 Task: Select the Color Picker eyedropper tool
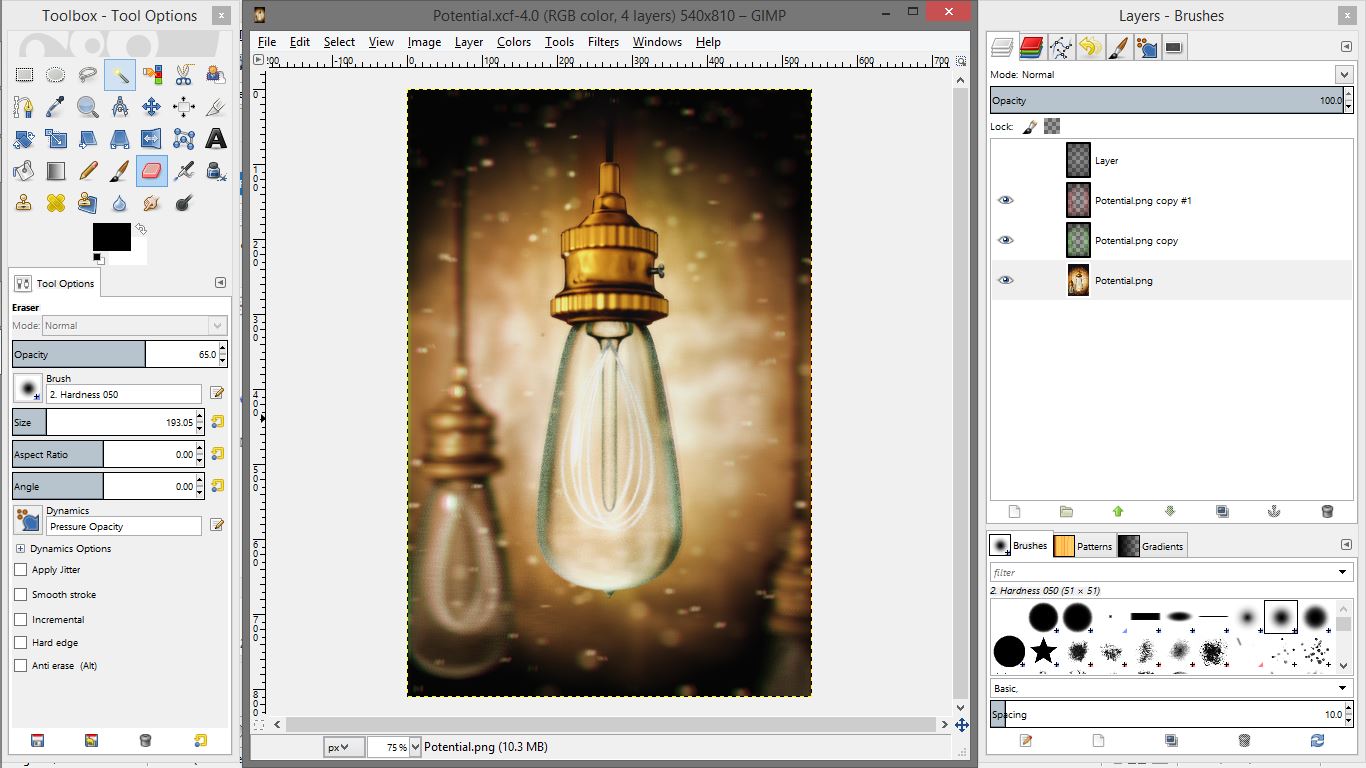[56, 107]
